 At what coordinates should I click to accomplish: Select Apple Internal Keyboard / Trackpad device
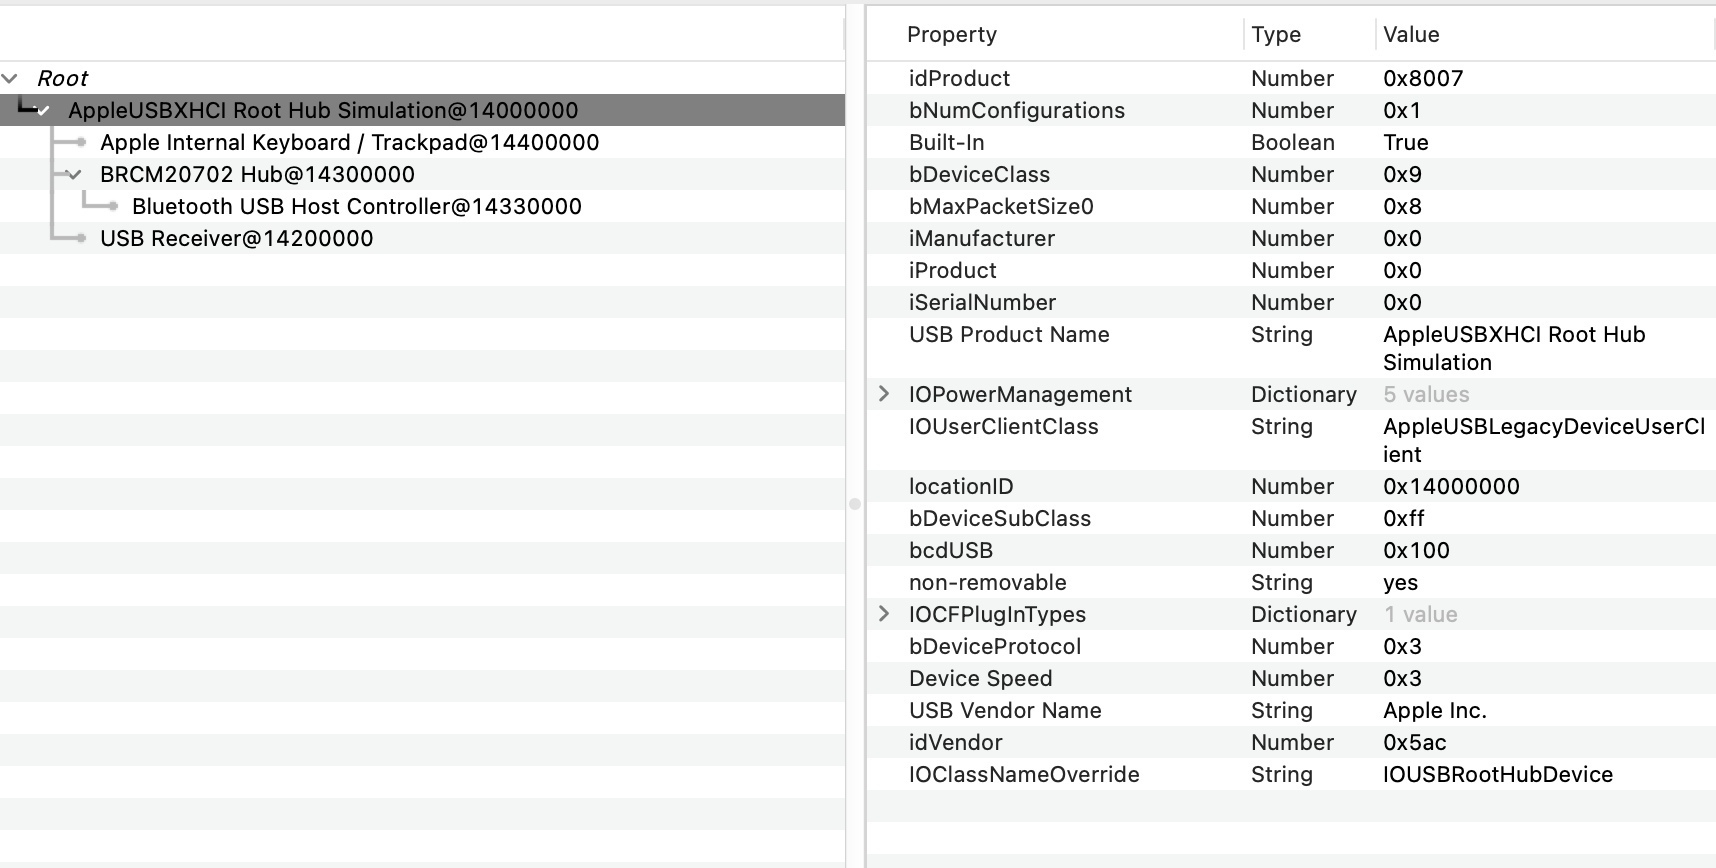tap(349, 143)
